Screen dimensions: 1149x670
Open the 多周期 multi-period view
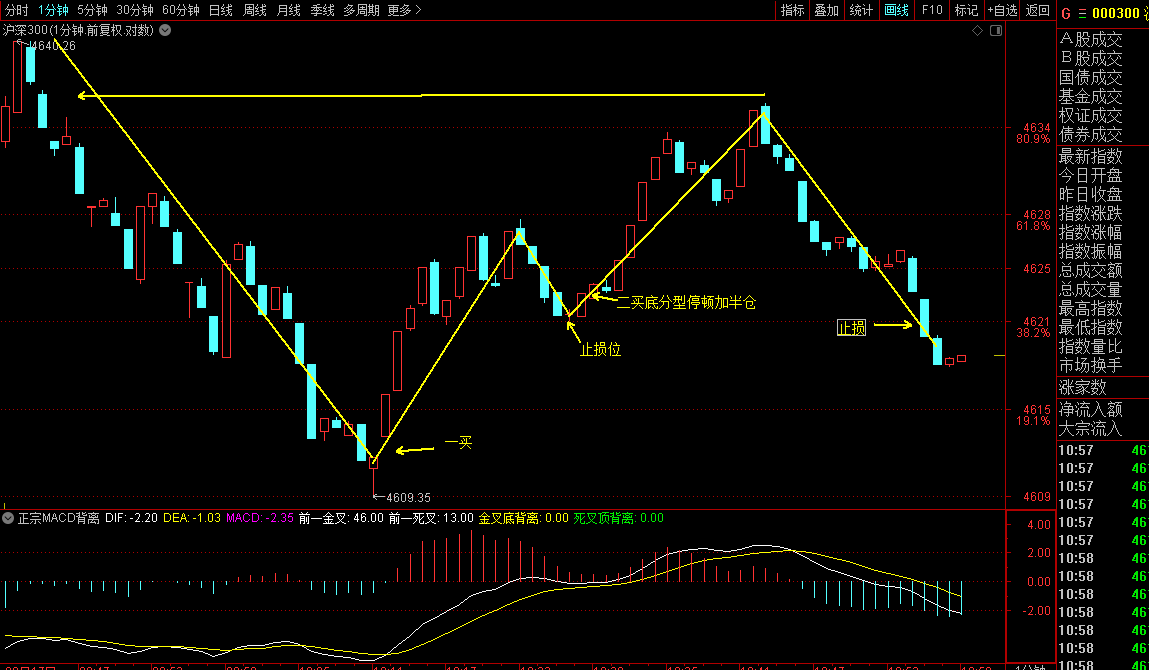click(361, 10)
